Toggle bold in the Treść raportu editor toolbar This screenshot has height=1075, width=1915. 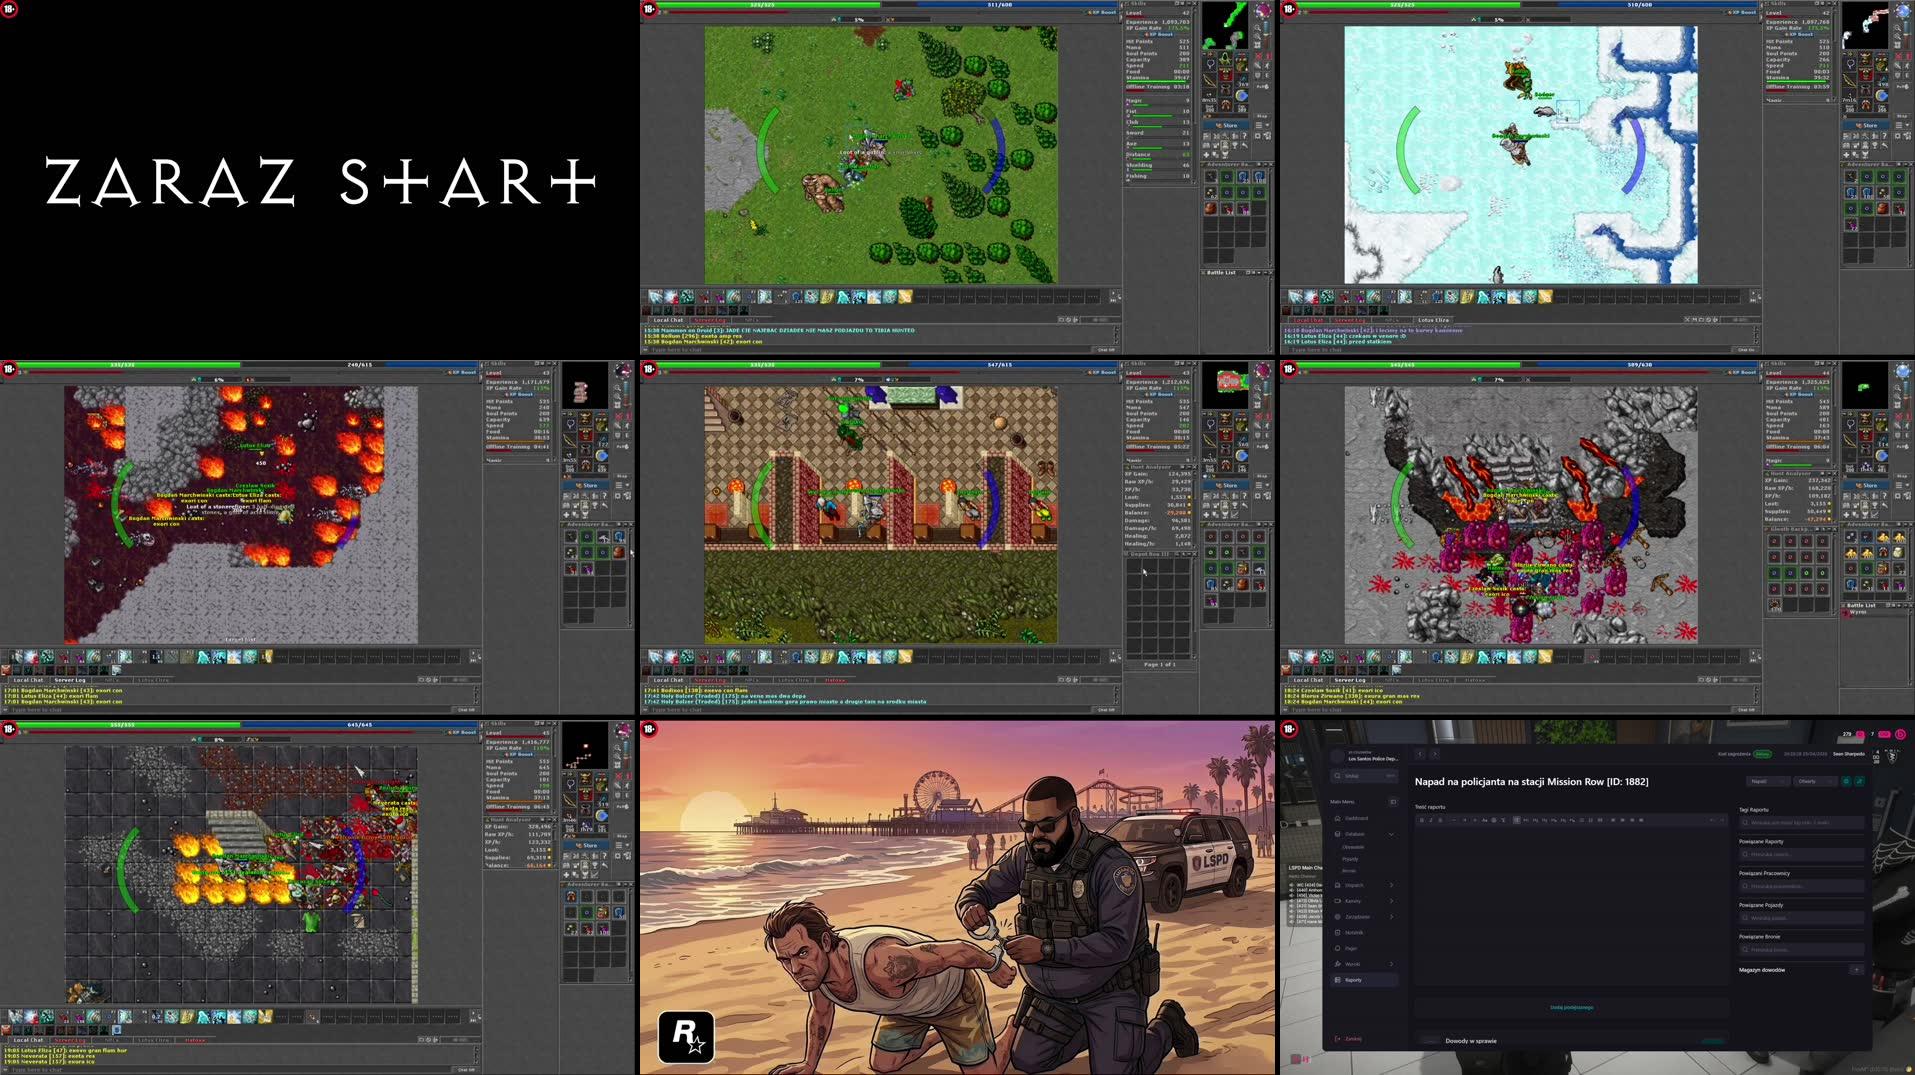click(x=1422, y=820)
